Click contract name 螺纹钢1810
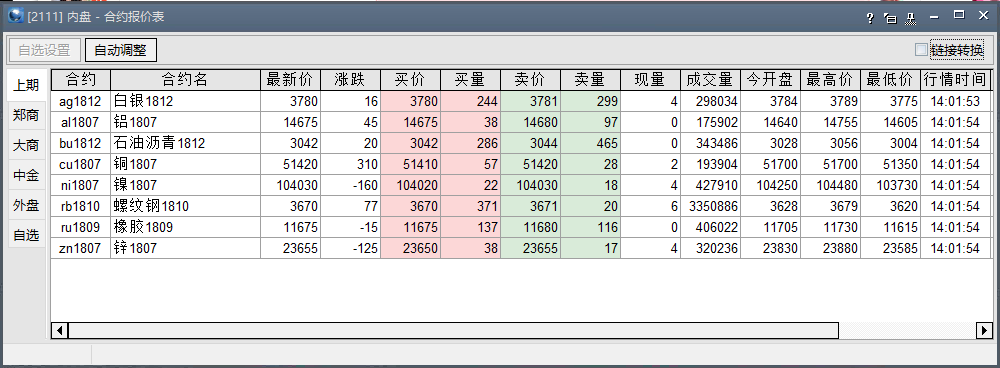1000x368 pixels. pyautogui.click(x=186, y=207)
